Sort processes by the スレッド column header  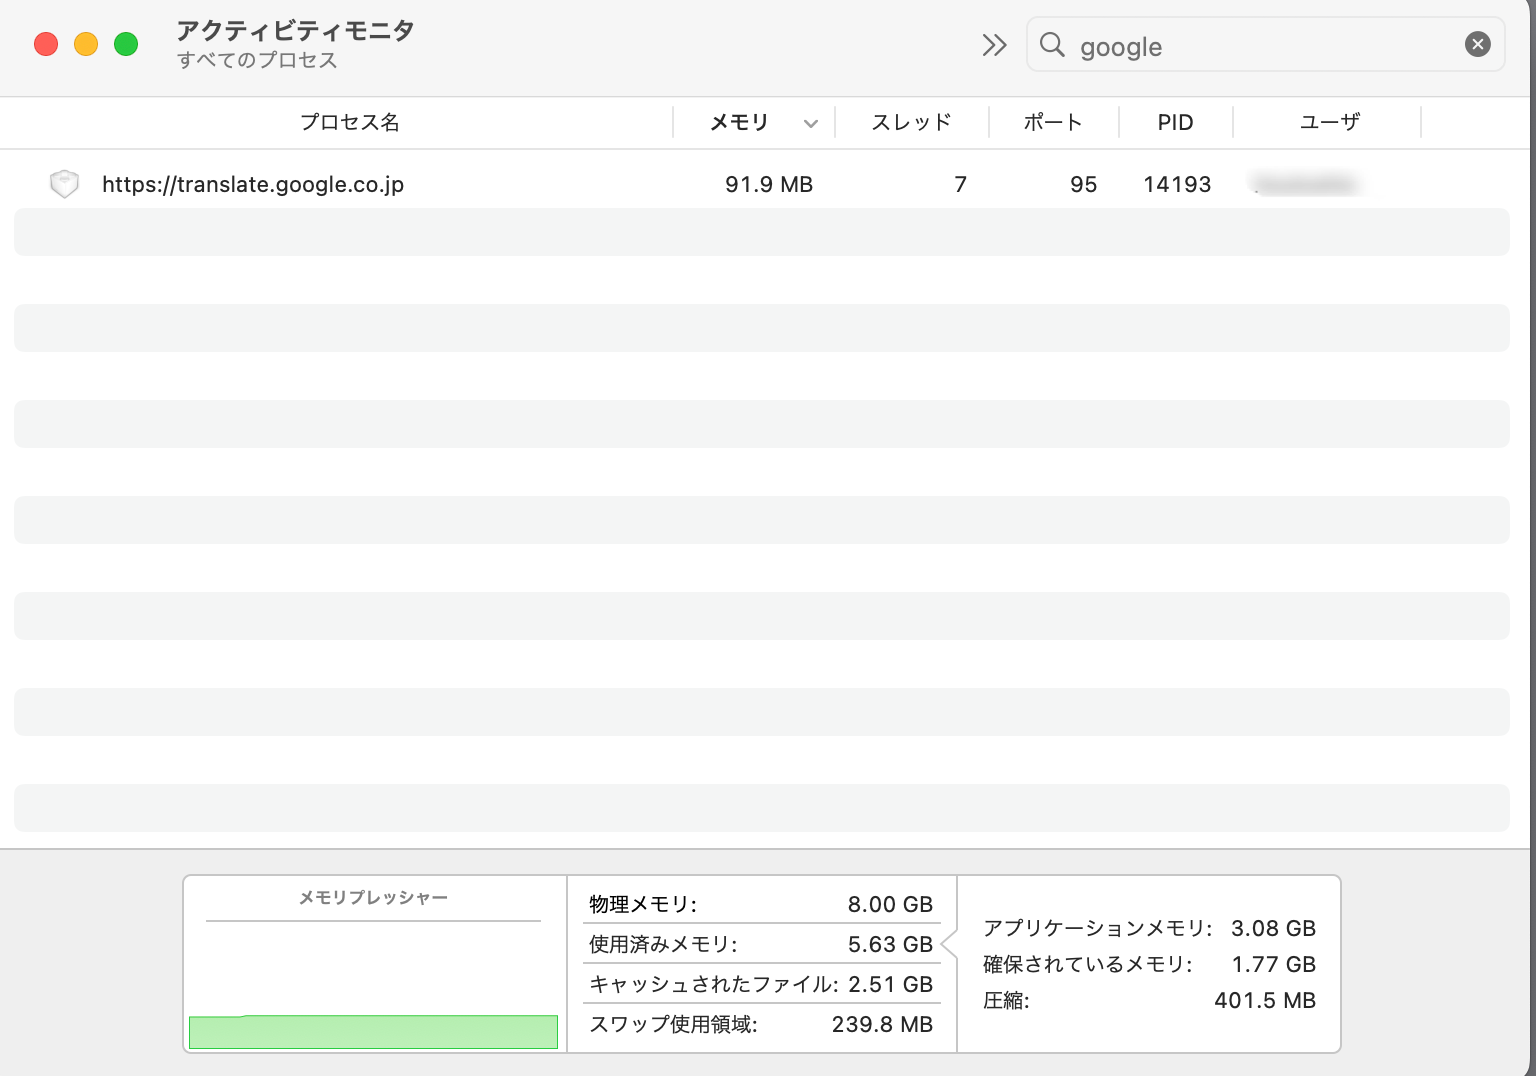click(911, 122)
